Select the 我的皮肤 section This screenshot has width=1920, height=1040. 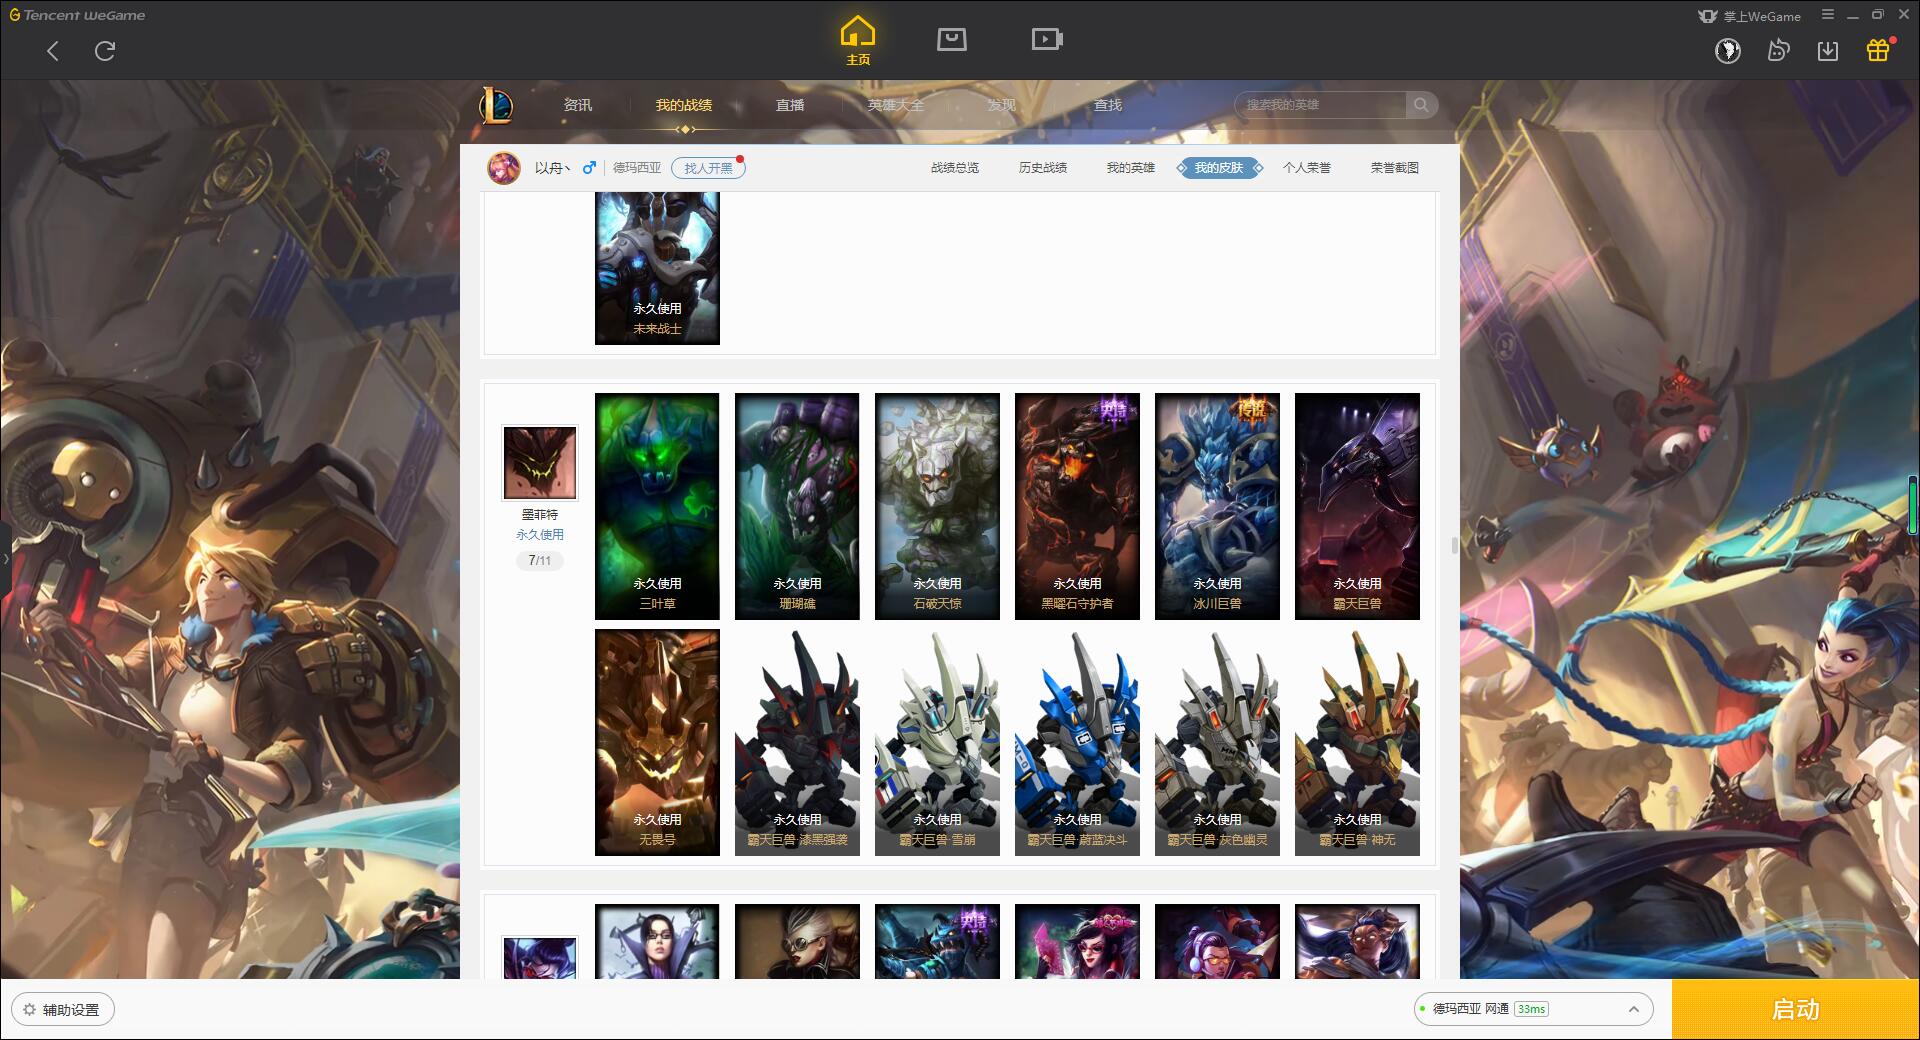pyautogui.click(x=1219, y=168)
